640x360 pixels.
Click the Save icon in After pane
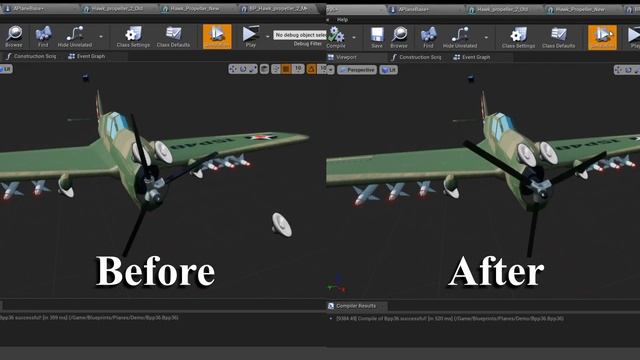[377, 37]
